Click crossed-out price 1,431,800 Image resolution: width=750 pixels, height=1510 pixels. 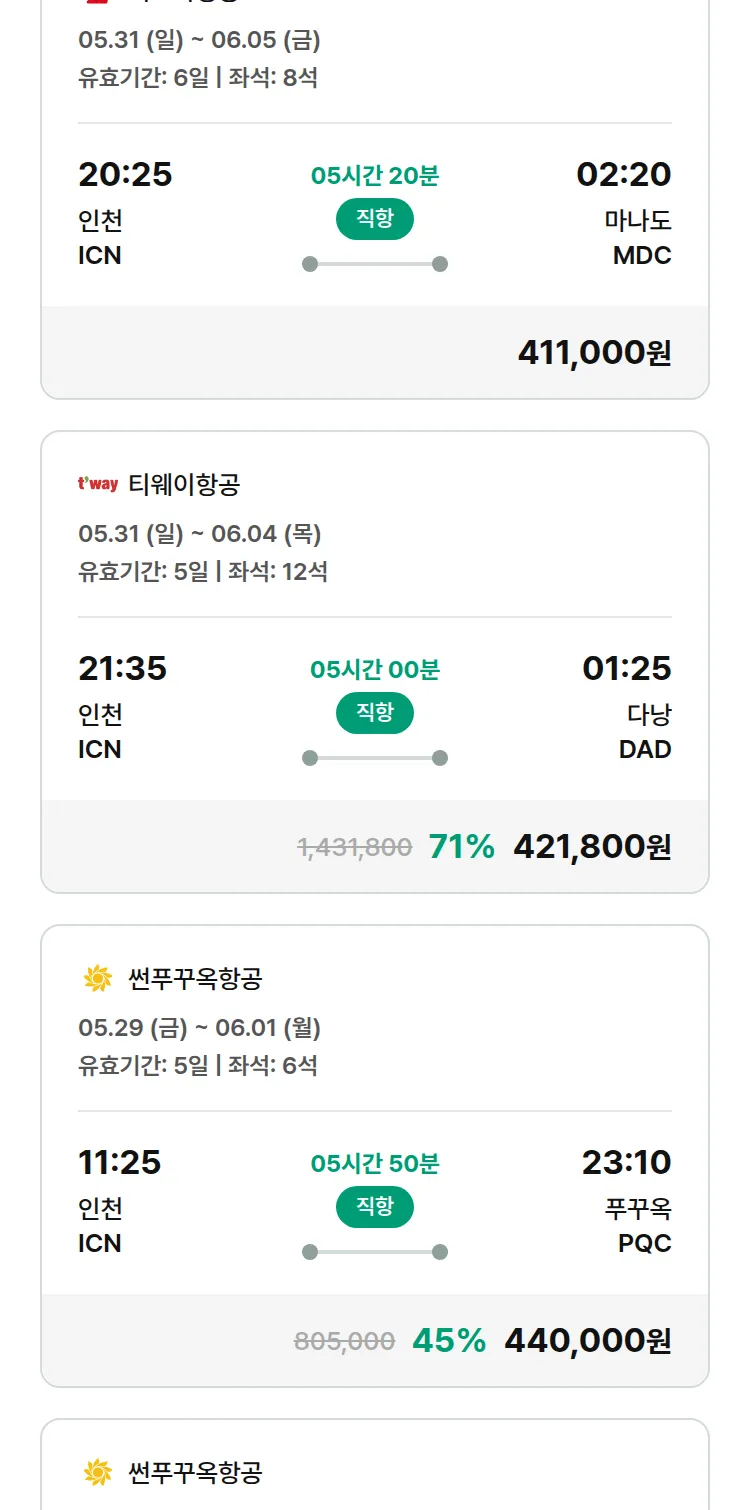click(x=355, y=847)
